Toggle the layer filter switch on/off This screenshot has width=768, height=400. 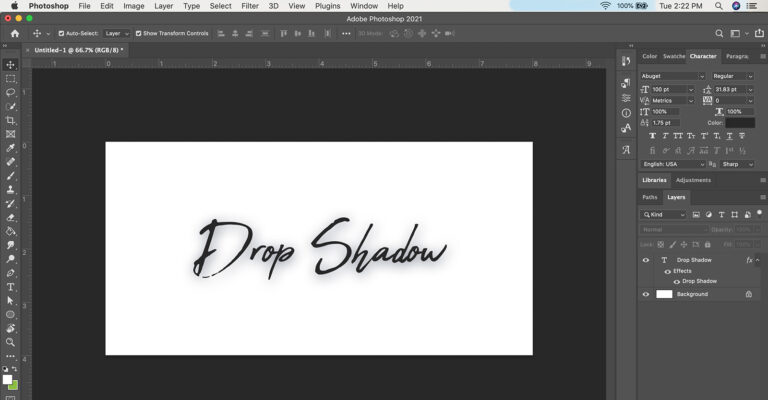(760, 213)
